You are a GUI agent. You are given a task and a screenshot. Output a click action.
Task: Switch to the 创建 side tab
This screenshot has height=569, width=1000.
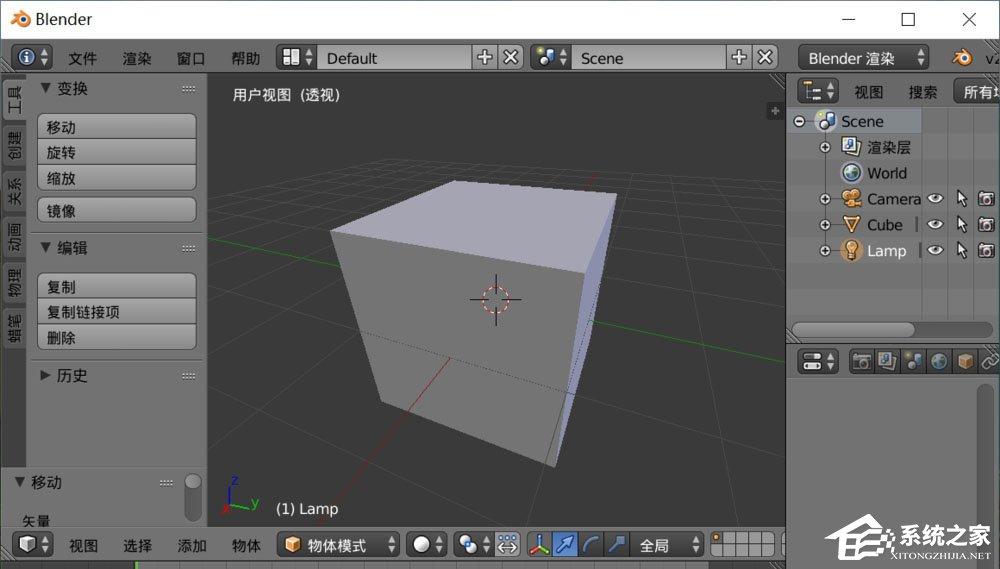[14, 146]
